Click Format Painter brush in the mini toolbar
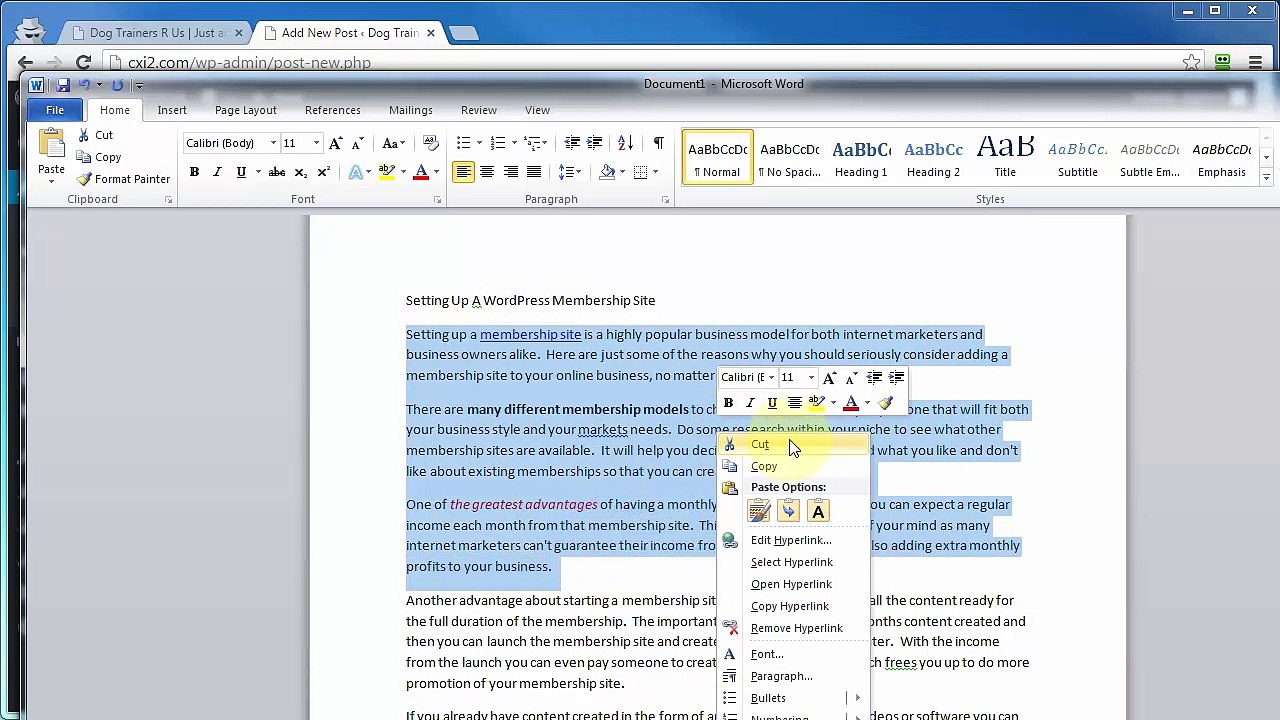The width and height of the screenshot is (1280, 720). tap(885, 403)
